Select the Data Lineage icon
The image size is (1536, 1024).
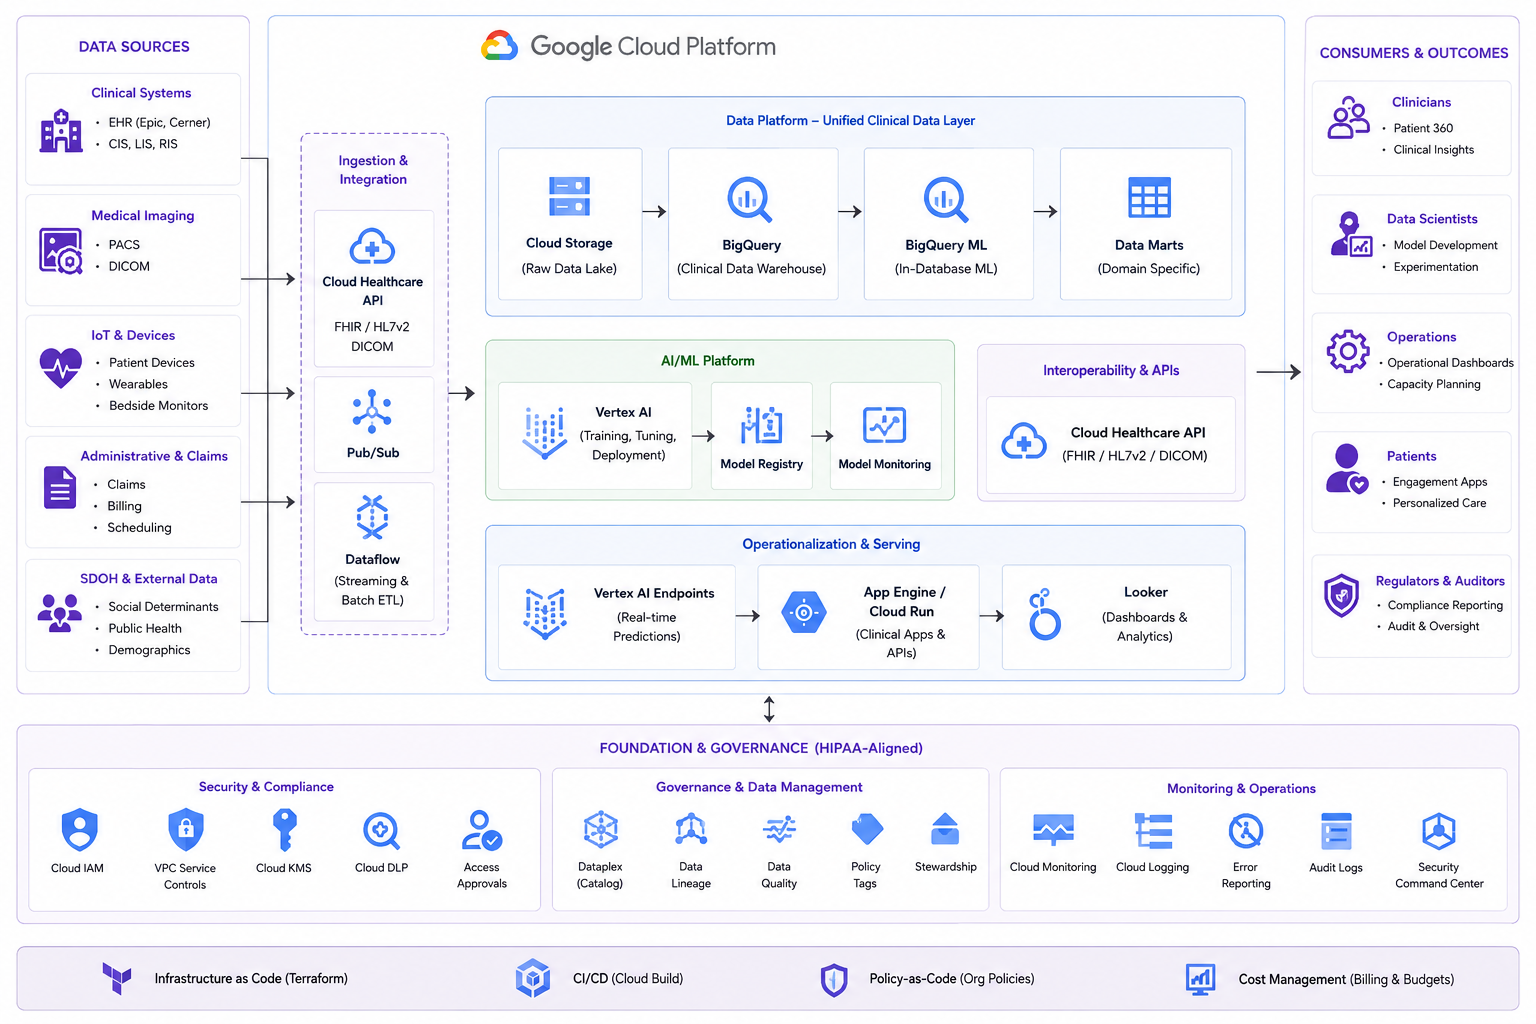[691, 830]
